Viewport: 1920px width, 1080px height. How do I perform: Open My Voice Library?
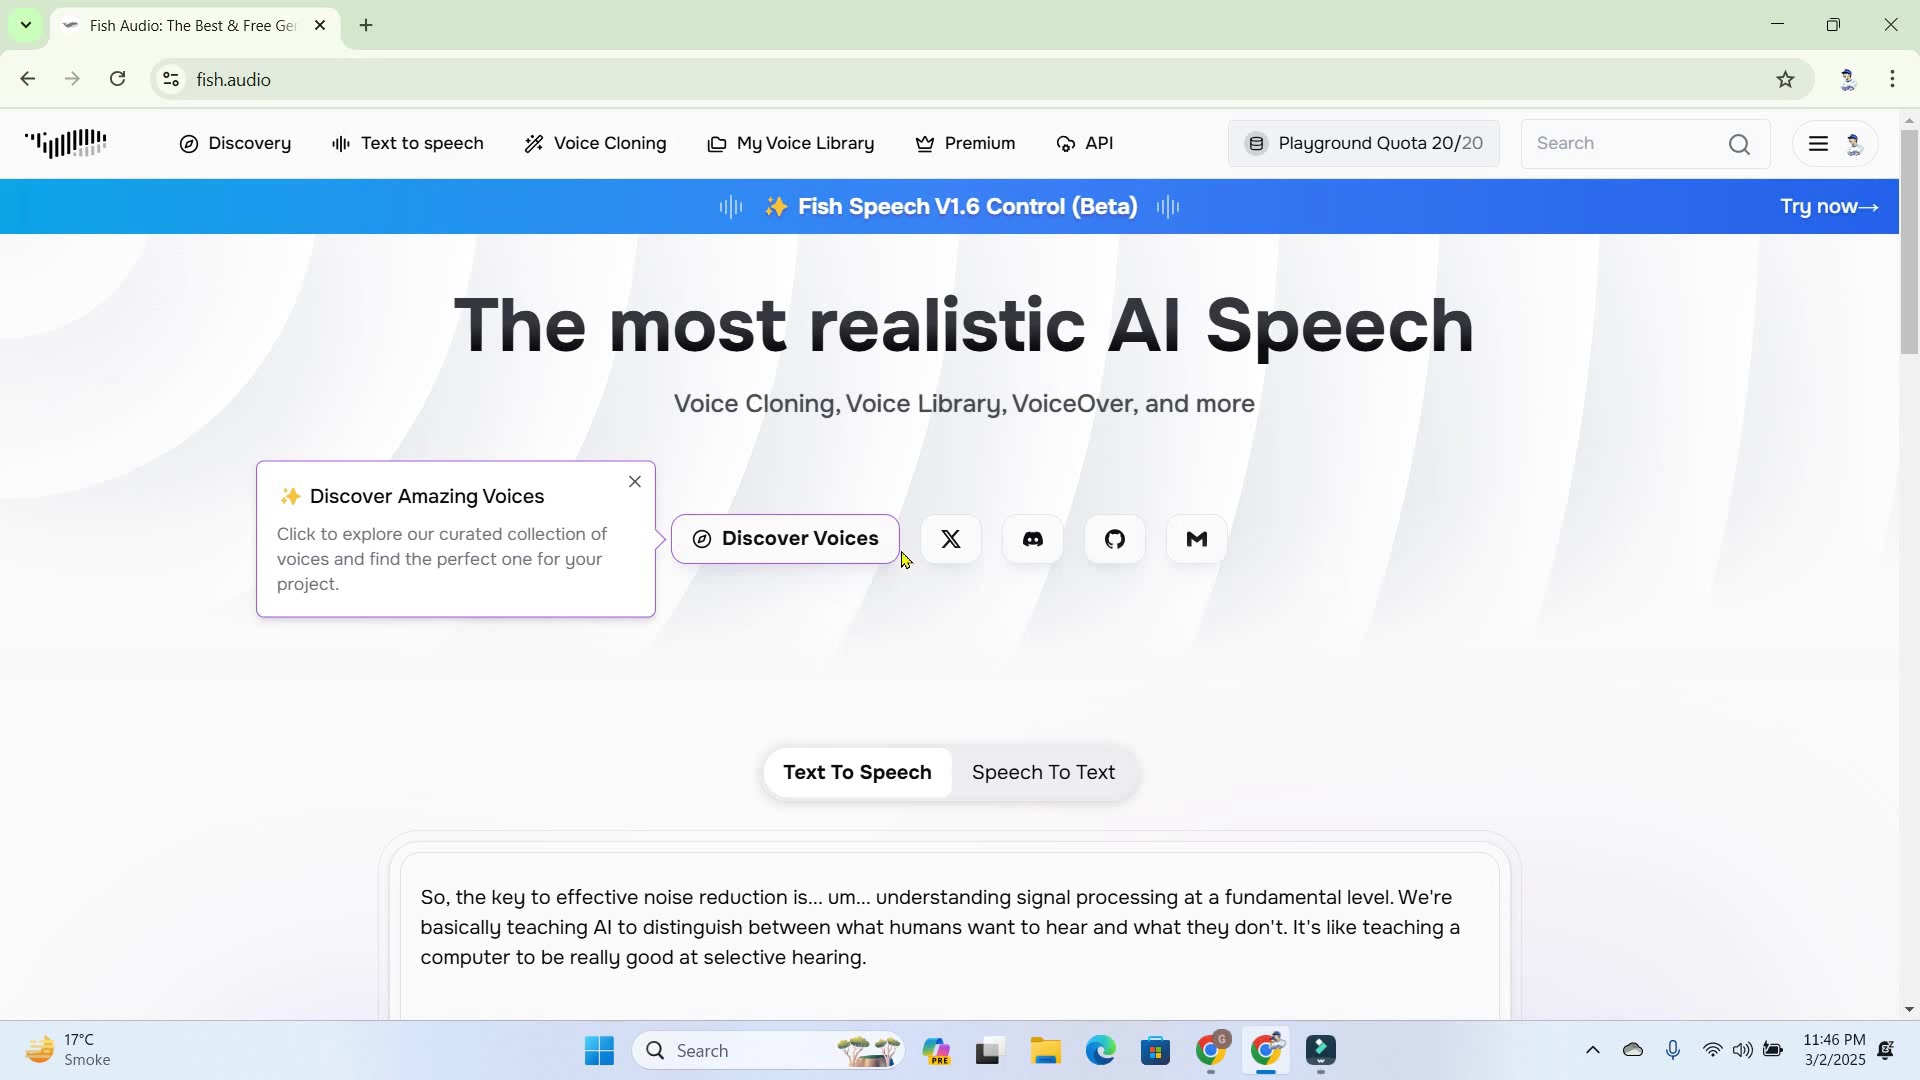click(791, 144)
